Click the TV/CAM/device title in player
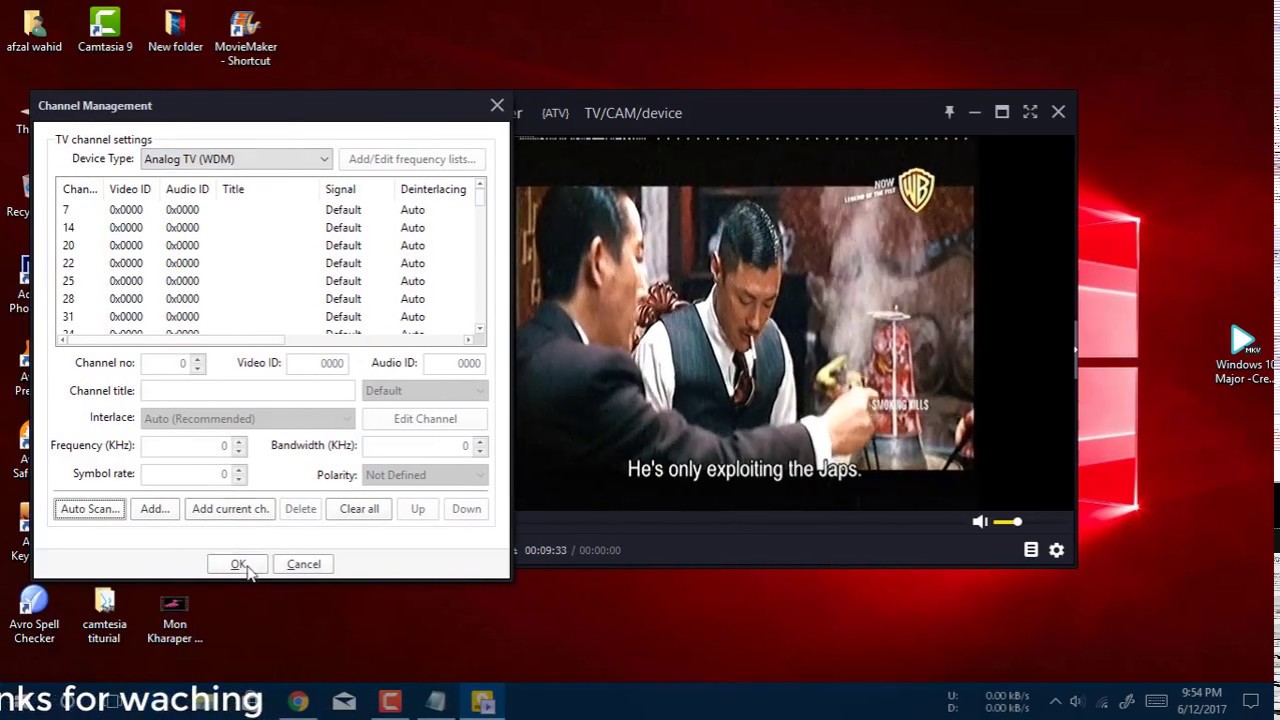Image resolution: width=1280 pixels, height=720 pixels. pos(633,113)
